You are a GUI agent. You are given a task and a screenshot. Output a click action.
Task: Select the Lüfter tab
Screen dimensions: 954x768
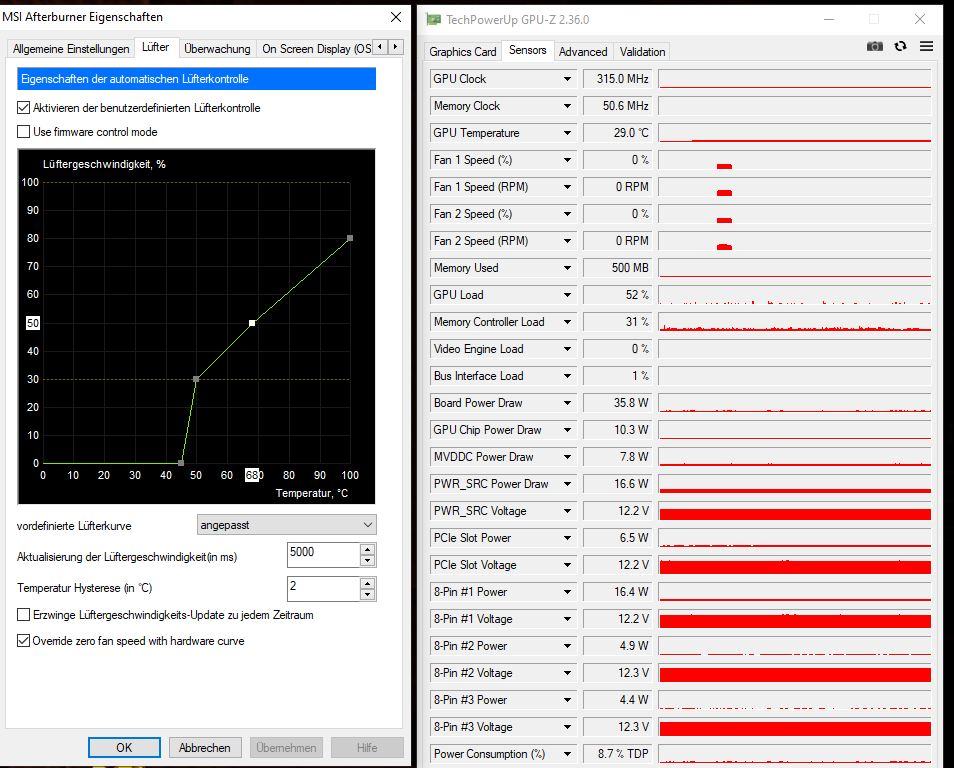(x=156, y=47)
